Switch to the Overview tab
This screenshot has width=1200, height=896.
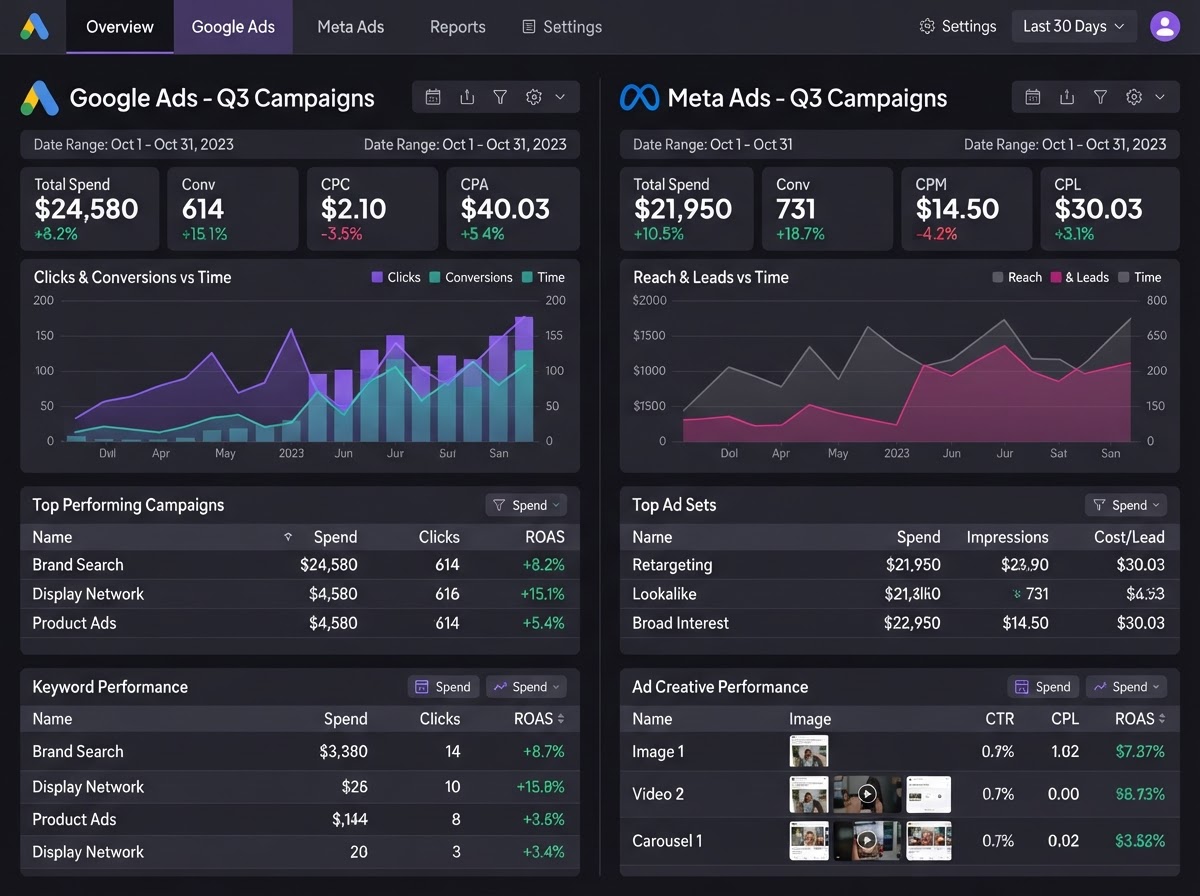(120, 27)
